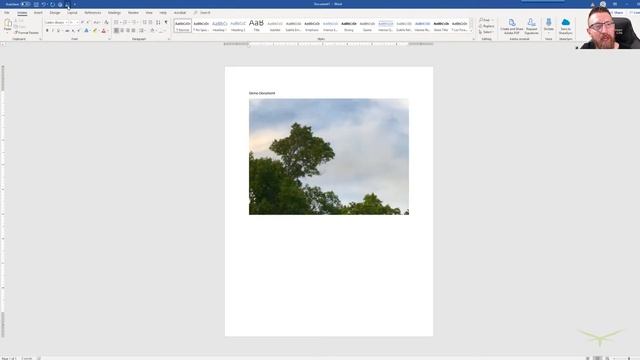640x360 pixels.
Task: Switch to the Insert tab
Action: pyautogui.click(x=38, y=13)
